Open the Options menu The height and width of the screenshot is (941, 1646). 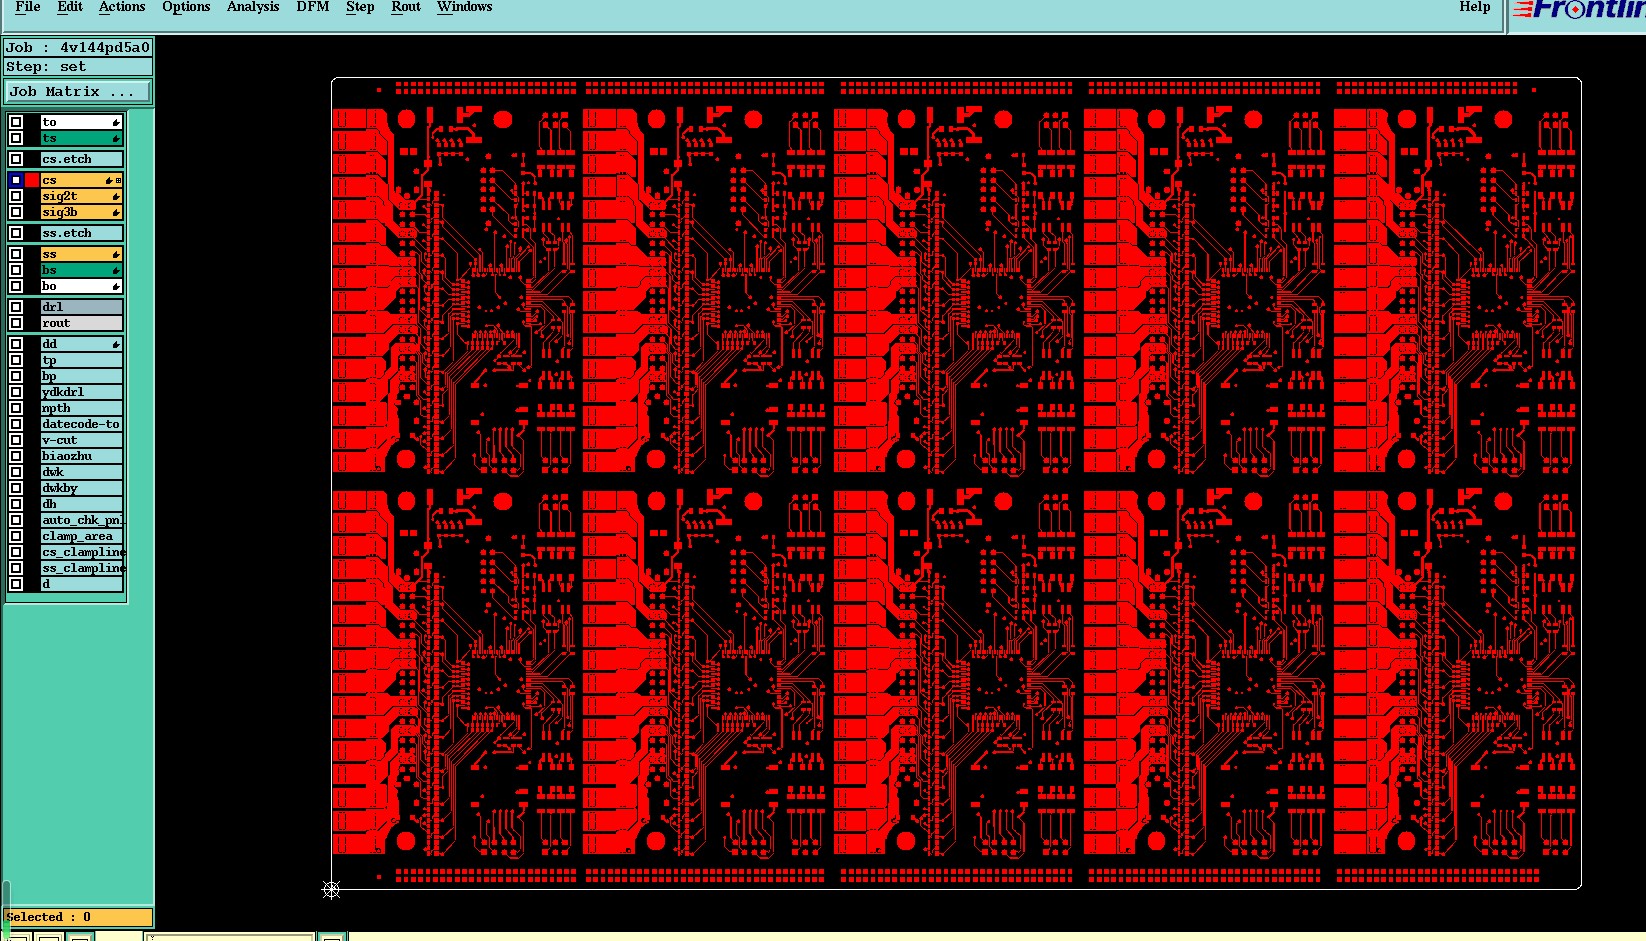[186, 7]
